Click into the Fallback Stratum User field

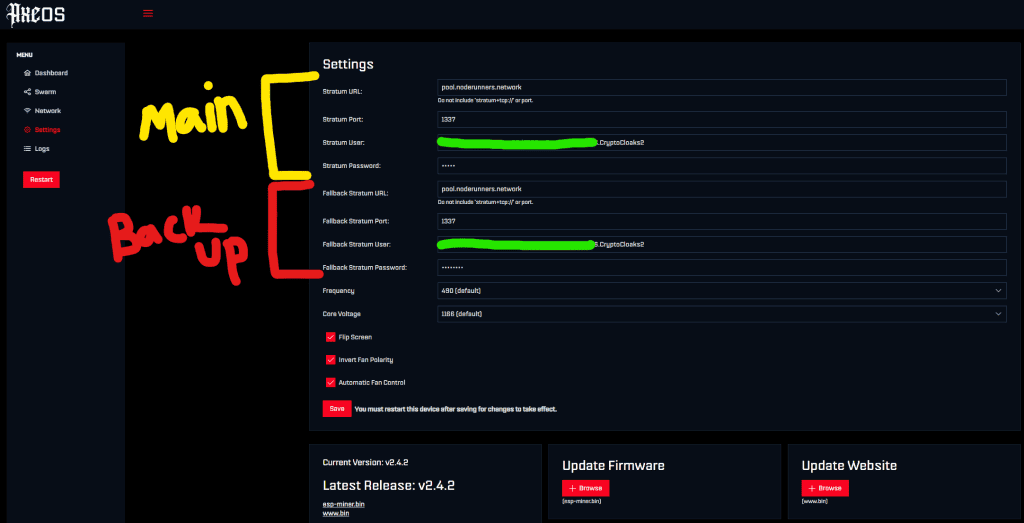[722, 244]
